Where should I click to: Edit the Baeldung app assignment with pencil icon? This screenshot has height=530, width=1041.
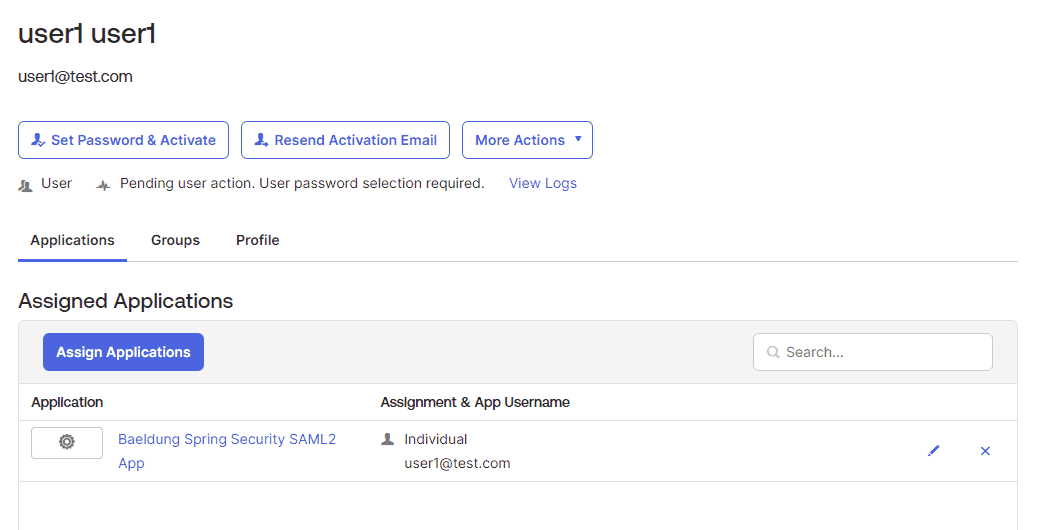coord(934,451)
